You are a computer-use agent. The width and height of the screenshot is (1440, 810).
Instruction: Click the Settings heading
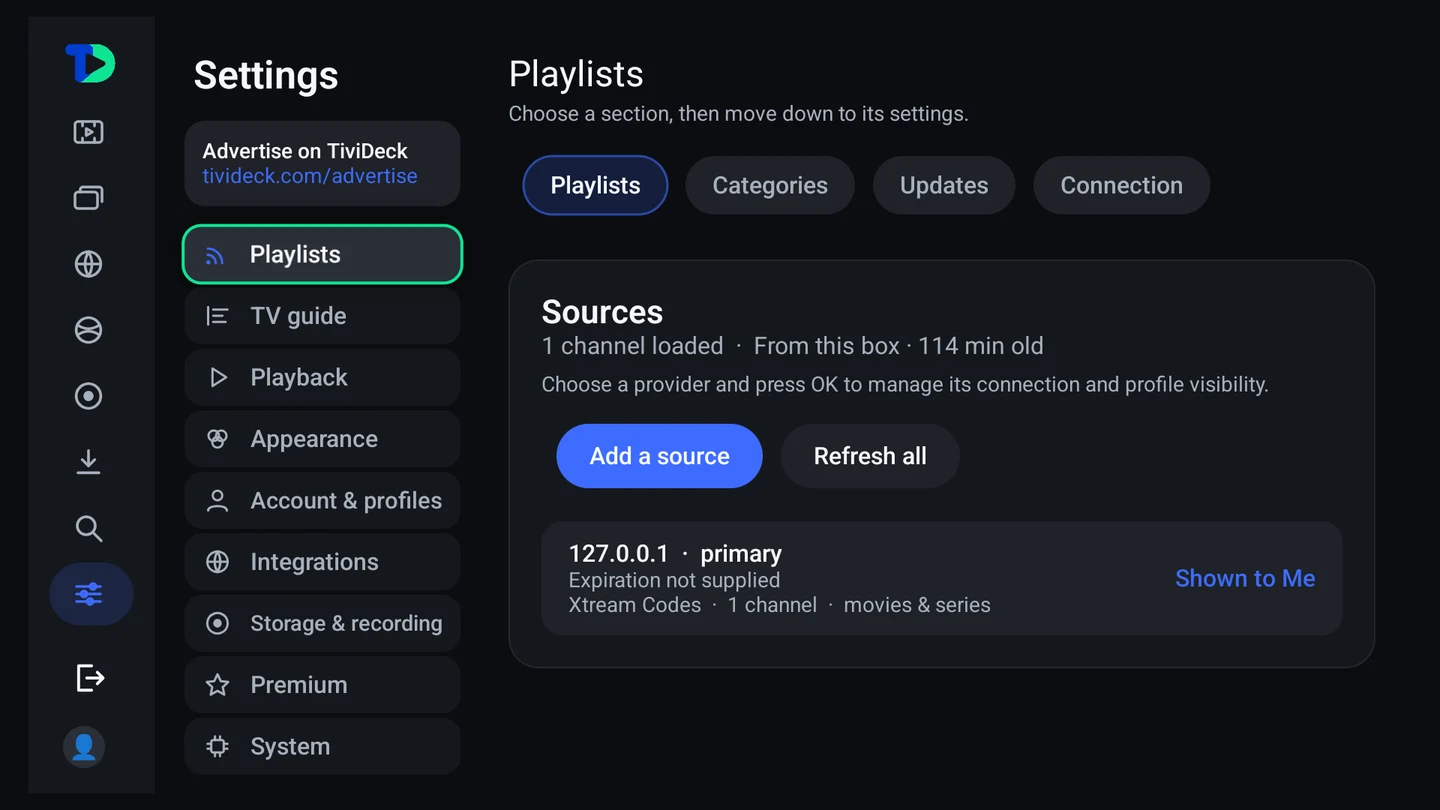click(x=266, y=76)
